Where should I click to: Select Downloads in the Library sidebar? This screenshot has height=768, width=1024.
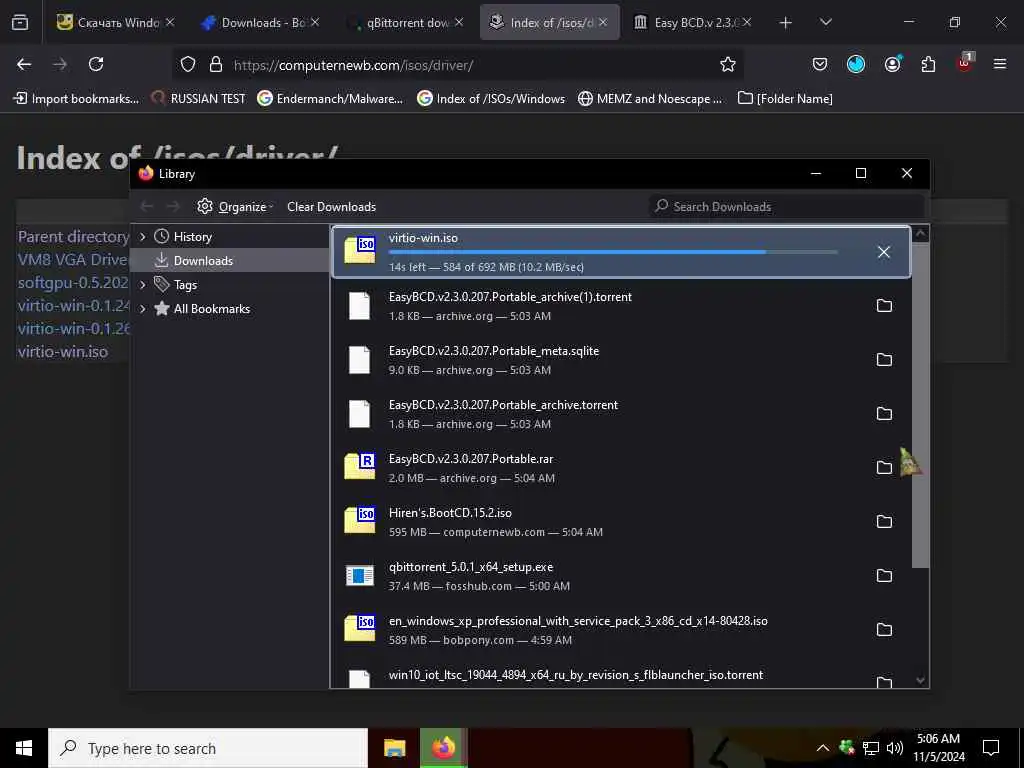click(x=203, y=261)
